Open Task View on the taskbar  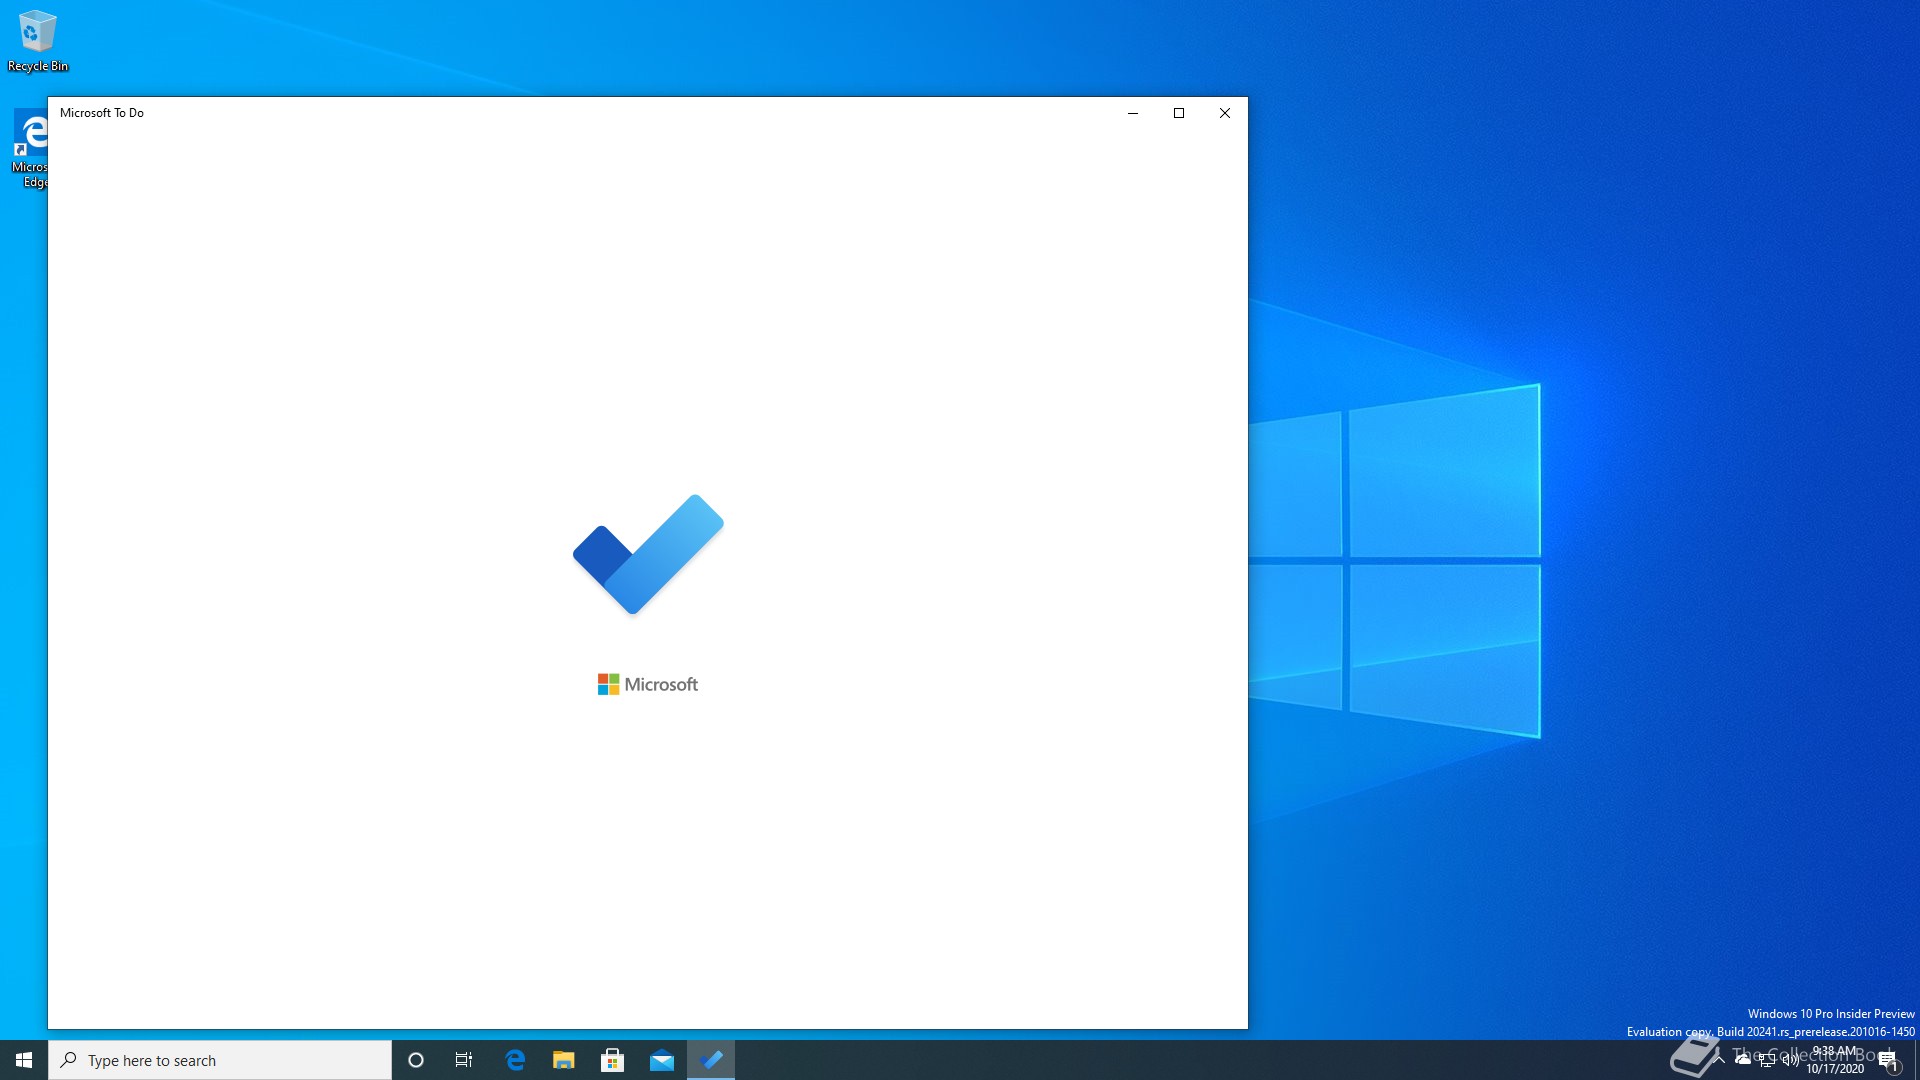[x=464, y=1060]
